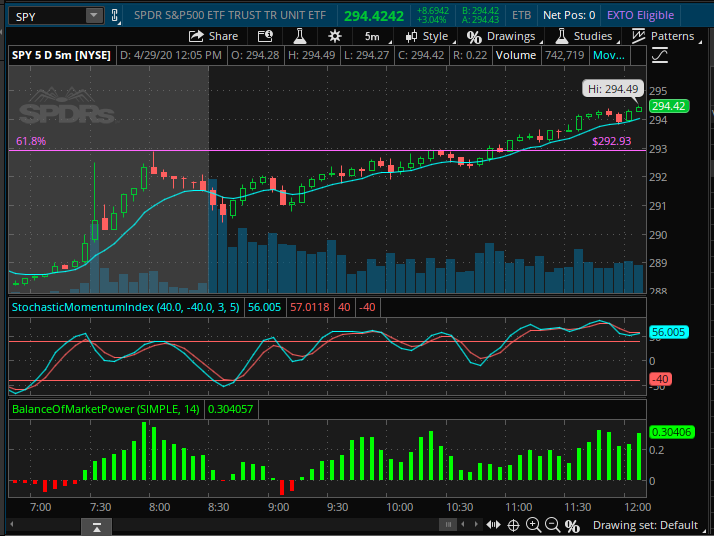Click the Mov... study label in header

pos(608,56)
